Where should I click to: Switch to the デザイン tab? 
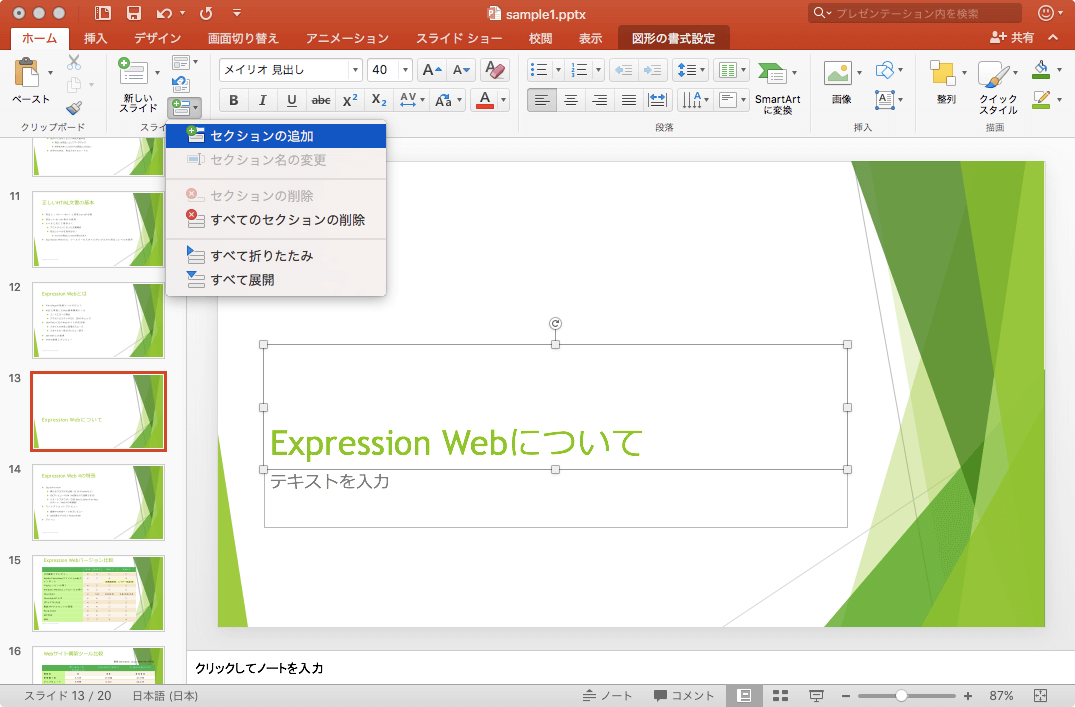coord(158,38)
